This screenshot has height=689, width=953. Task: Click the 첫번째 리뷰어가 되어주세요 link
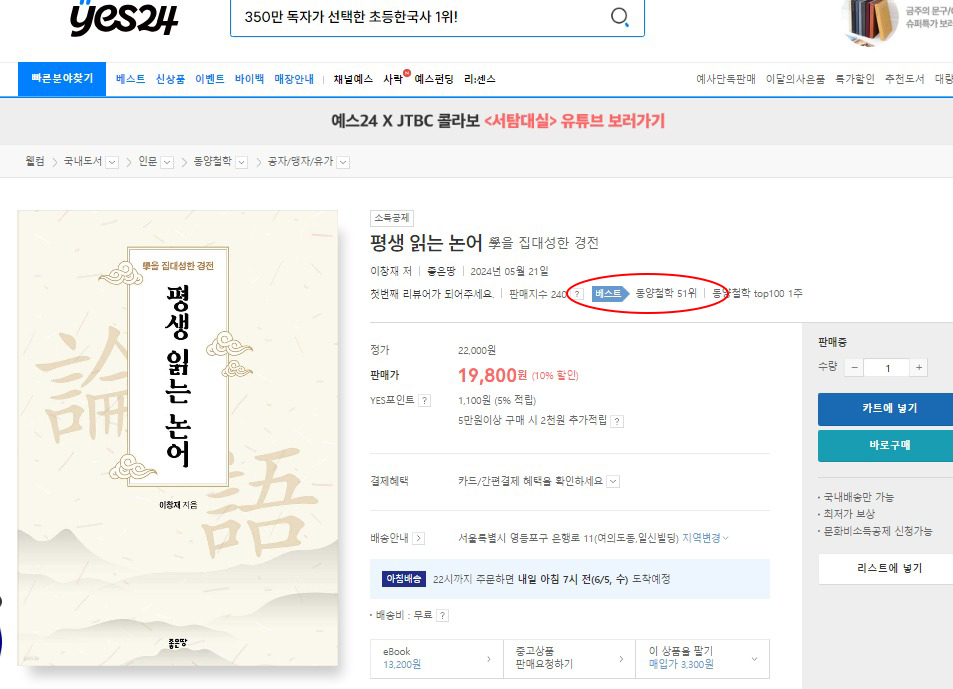pyautogui.click(x=432, y=294)
